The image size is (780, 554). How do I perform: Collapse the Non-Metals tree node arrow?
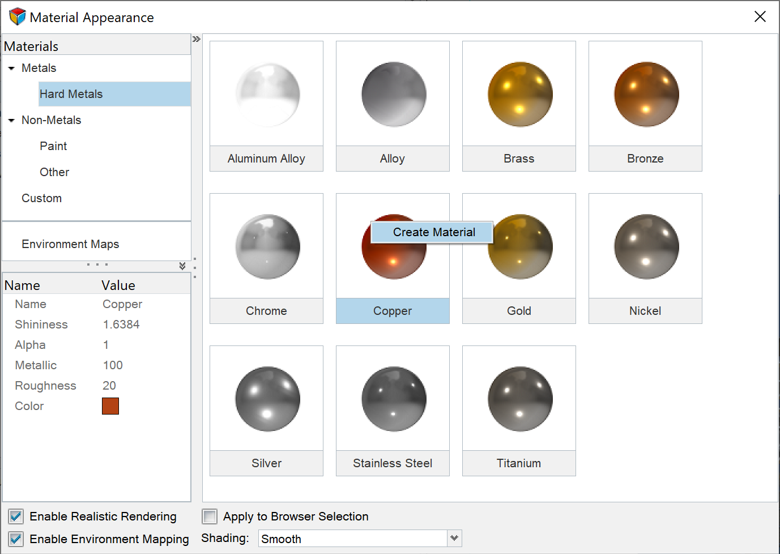11,120
